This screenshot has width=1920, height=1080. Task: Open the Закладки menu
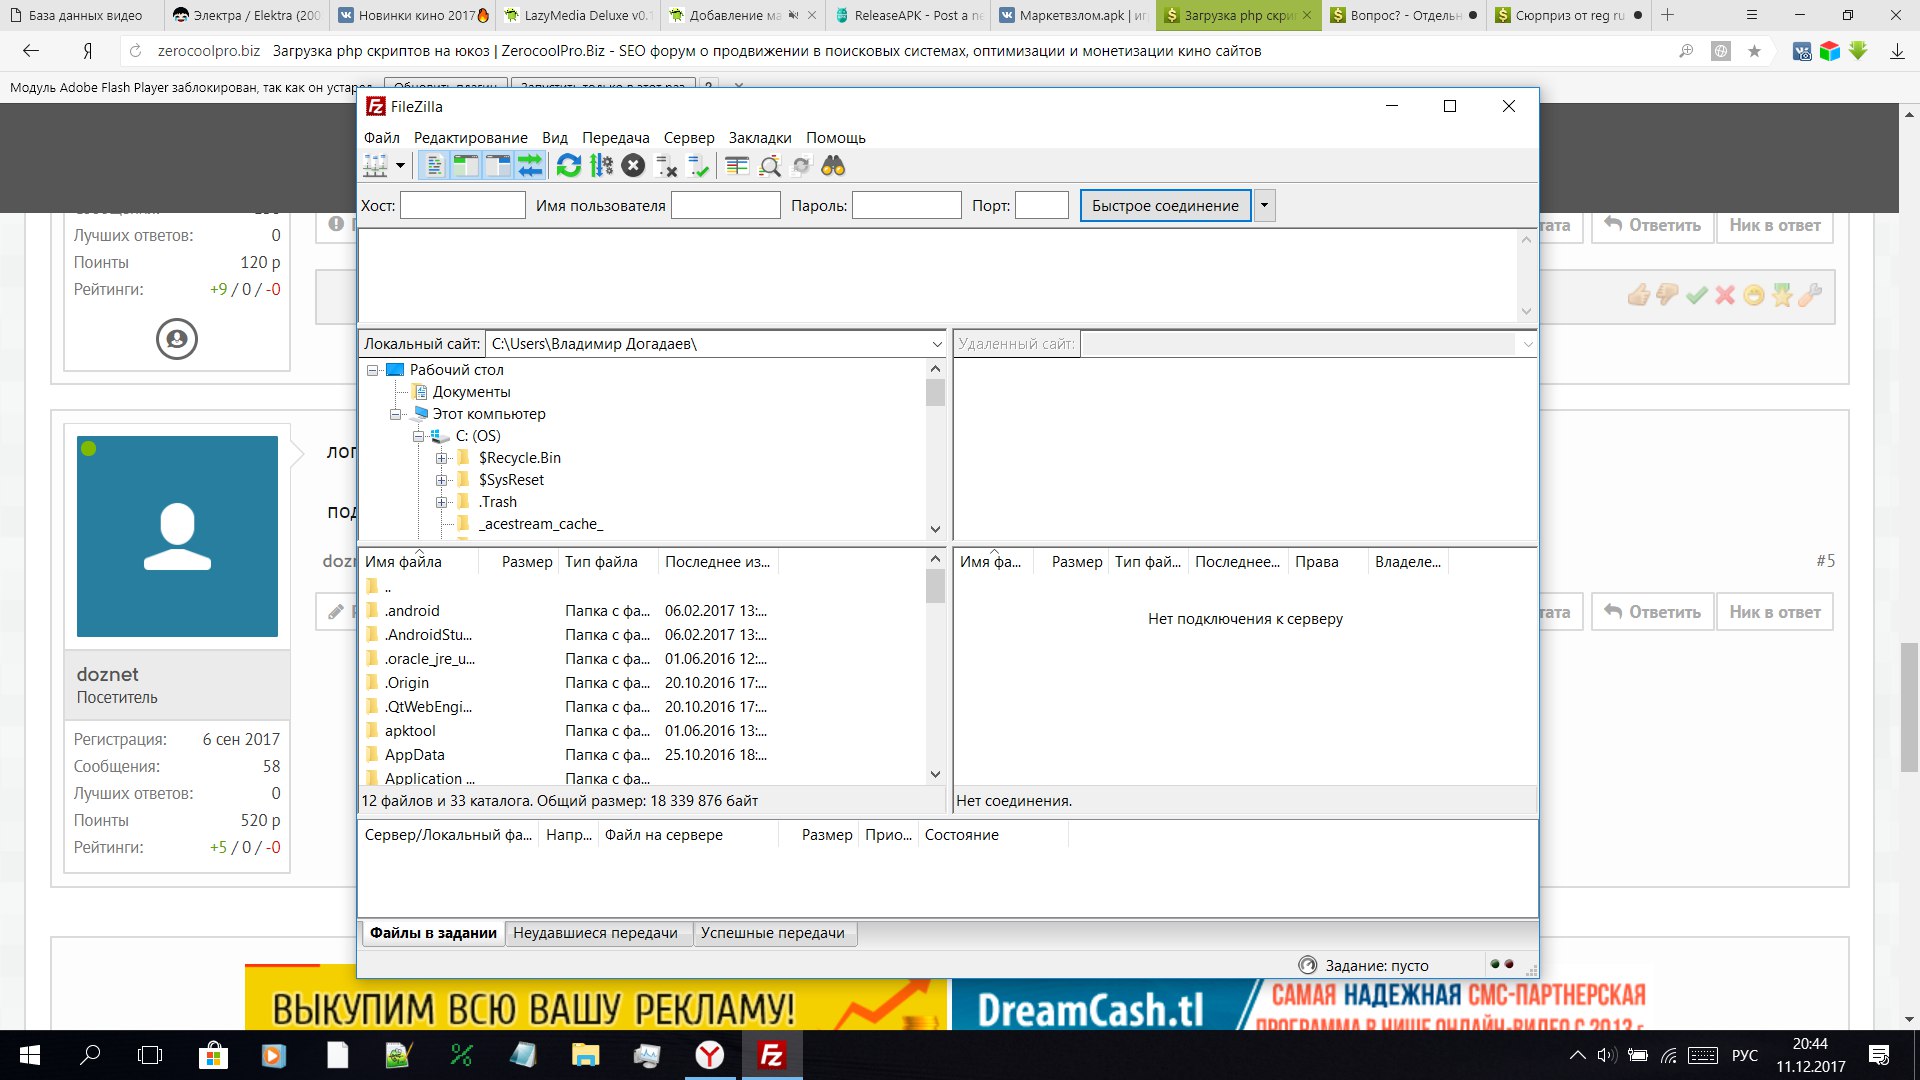[760, 138]
